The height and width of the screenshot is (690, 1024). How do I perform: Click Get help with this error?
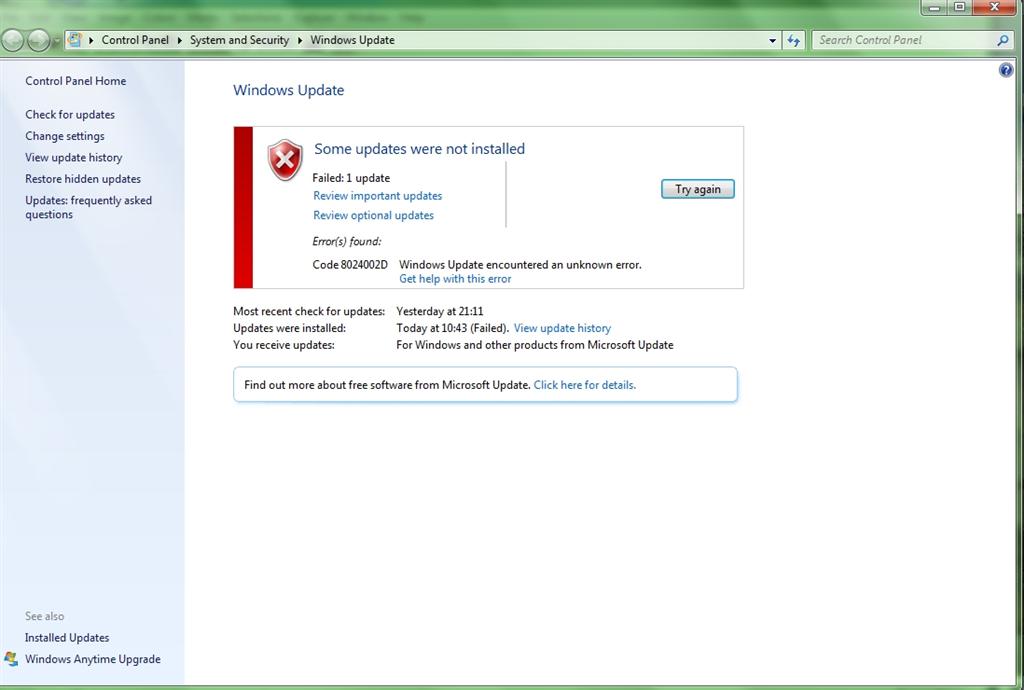click(455, 279)
